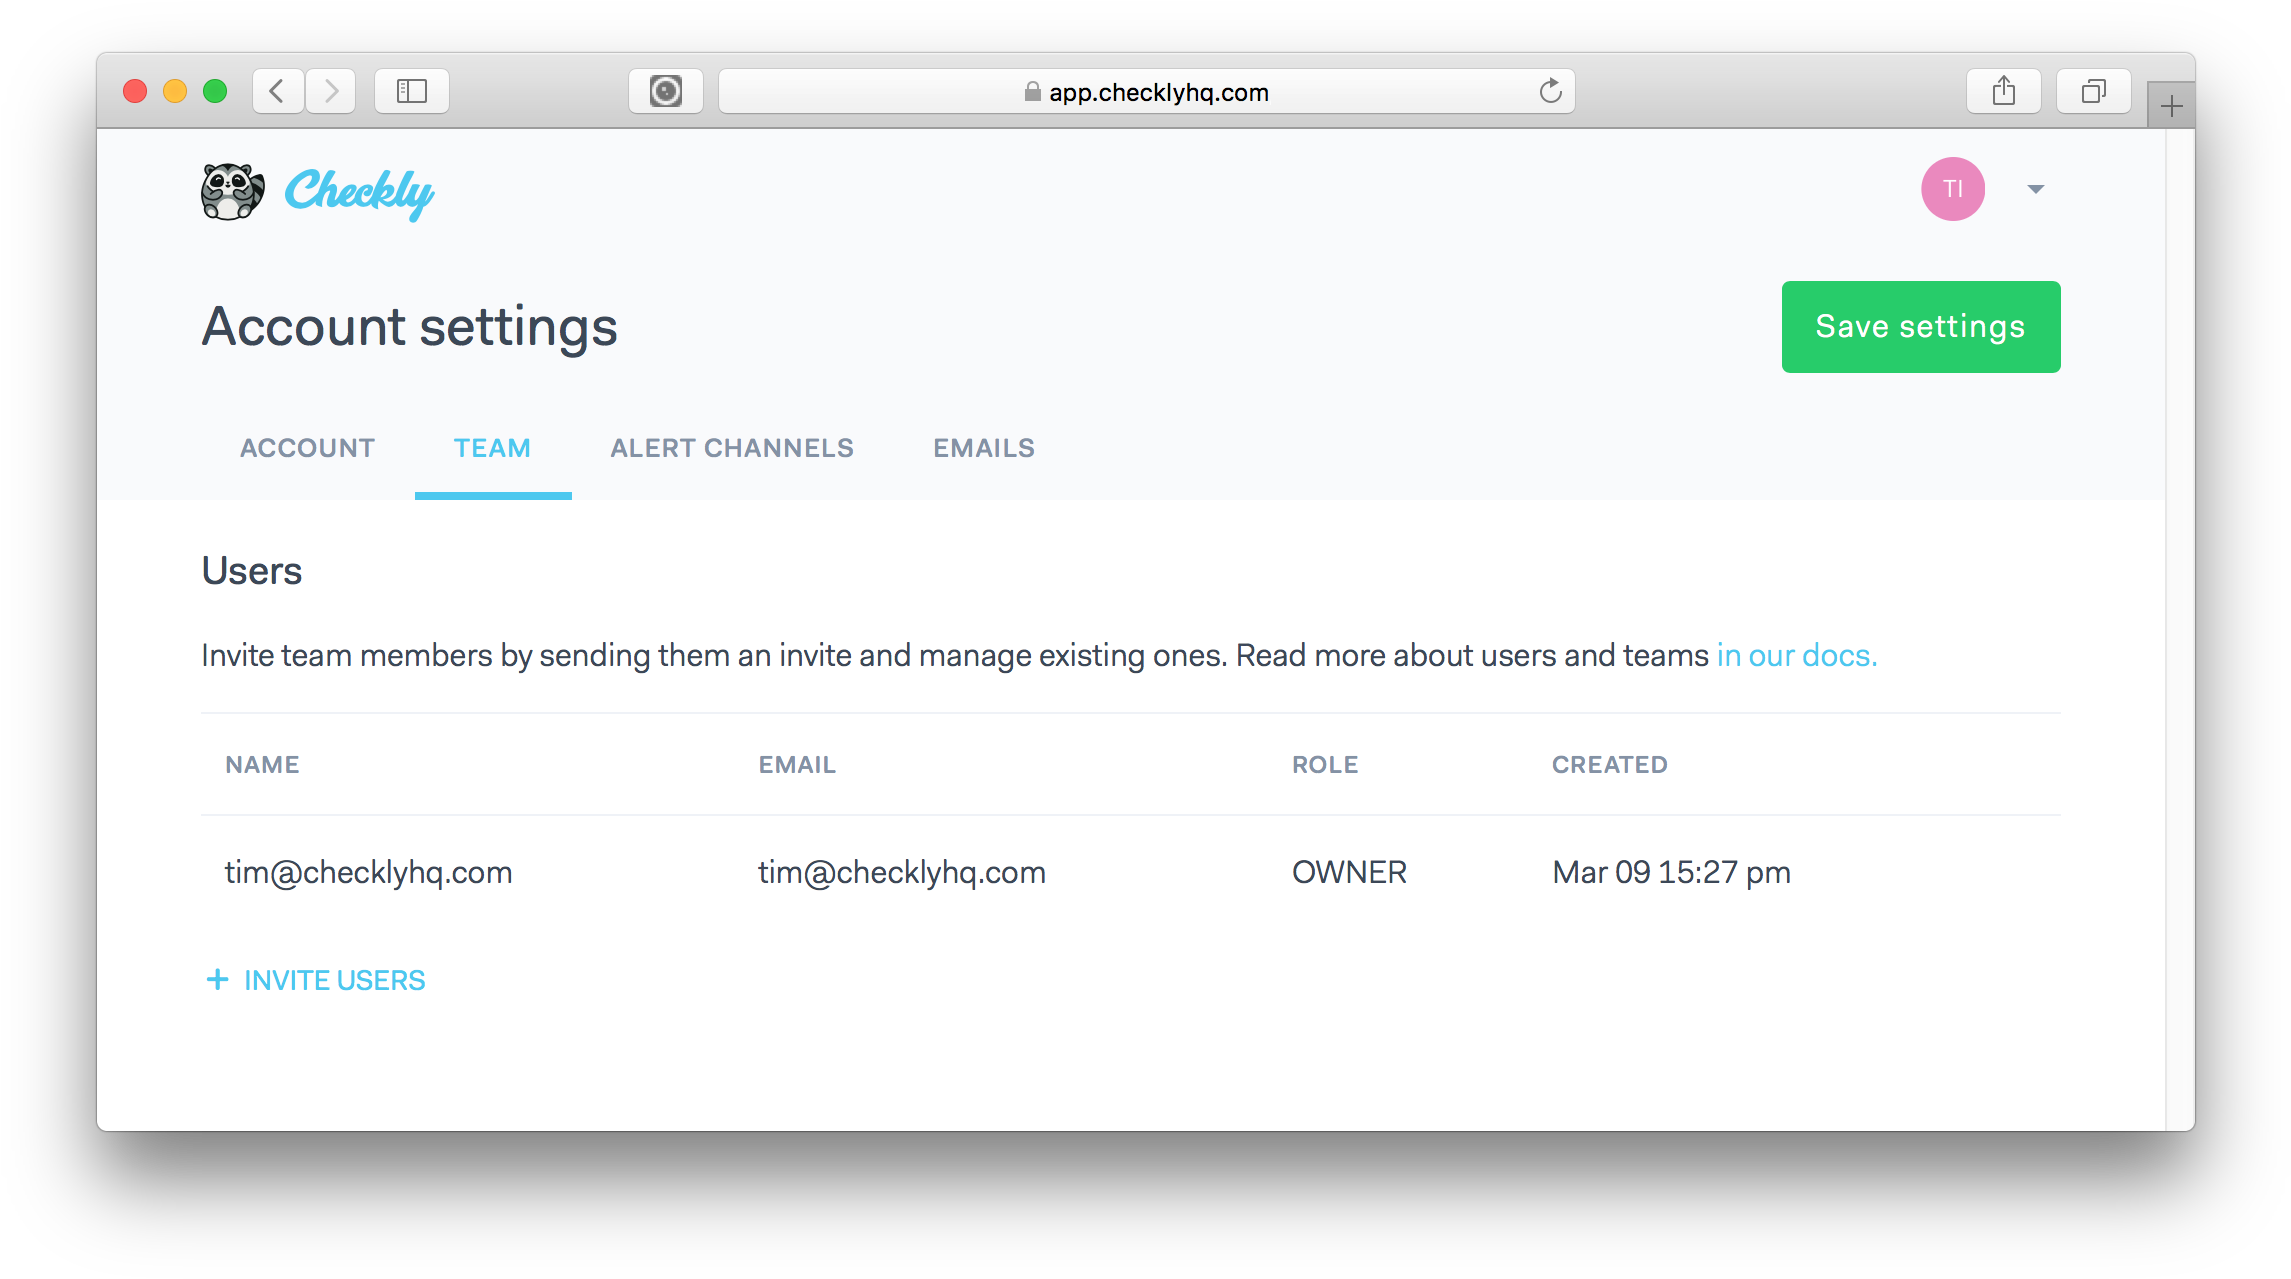Show all tabs using the tab overview icon
Viewport: 2291px width, 1279px height.
2093,90
